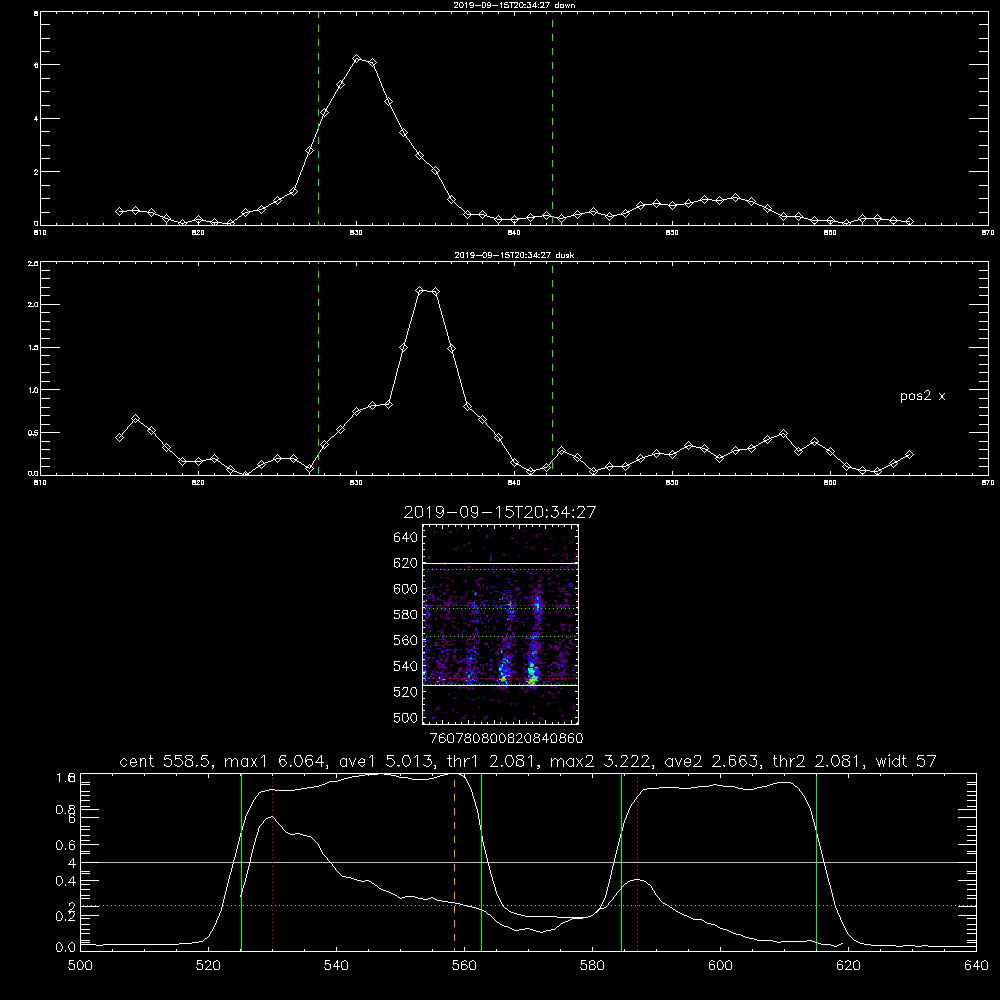Click heat map y-axis label 560
1000x1000 pixels.
(x=406, y=640)
